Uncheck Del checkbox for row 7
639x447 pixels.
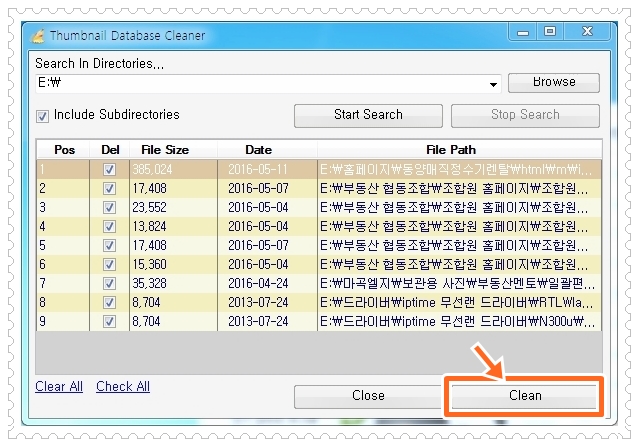(x=109, y=283)
